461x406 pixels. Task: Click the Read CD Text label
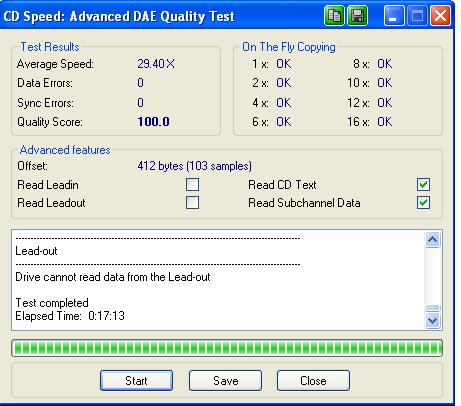282,185
